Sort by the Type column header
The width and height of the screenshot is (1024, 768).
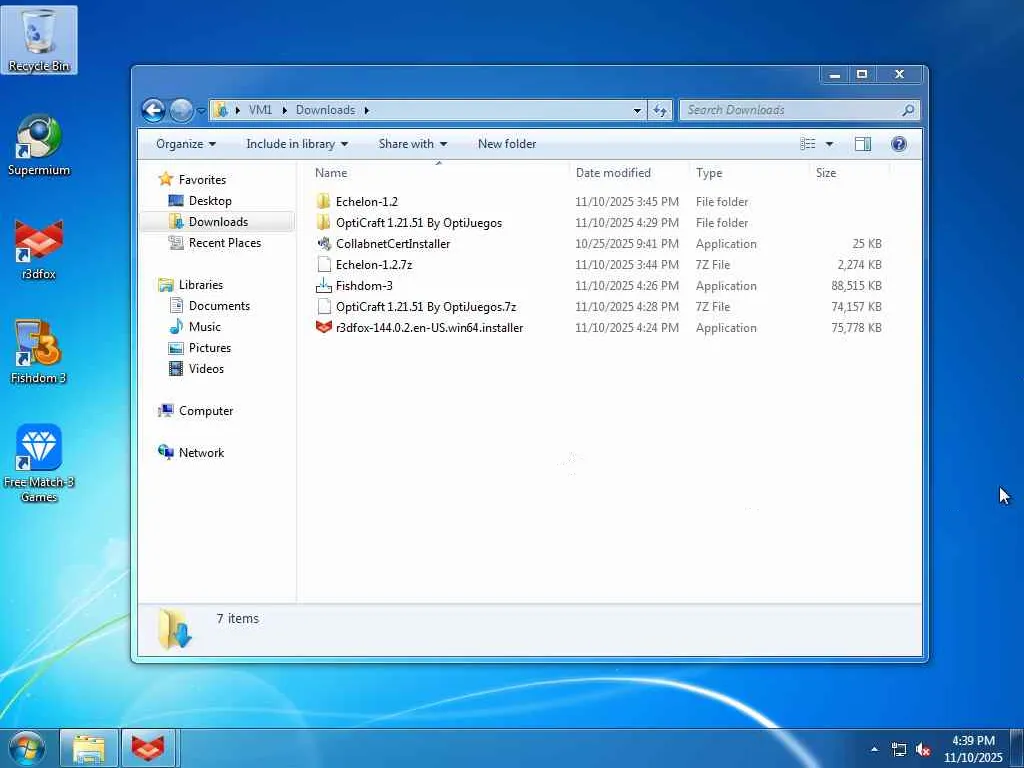pyautogui.click(x=749, y=173)
